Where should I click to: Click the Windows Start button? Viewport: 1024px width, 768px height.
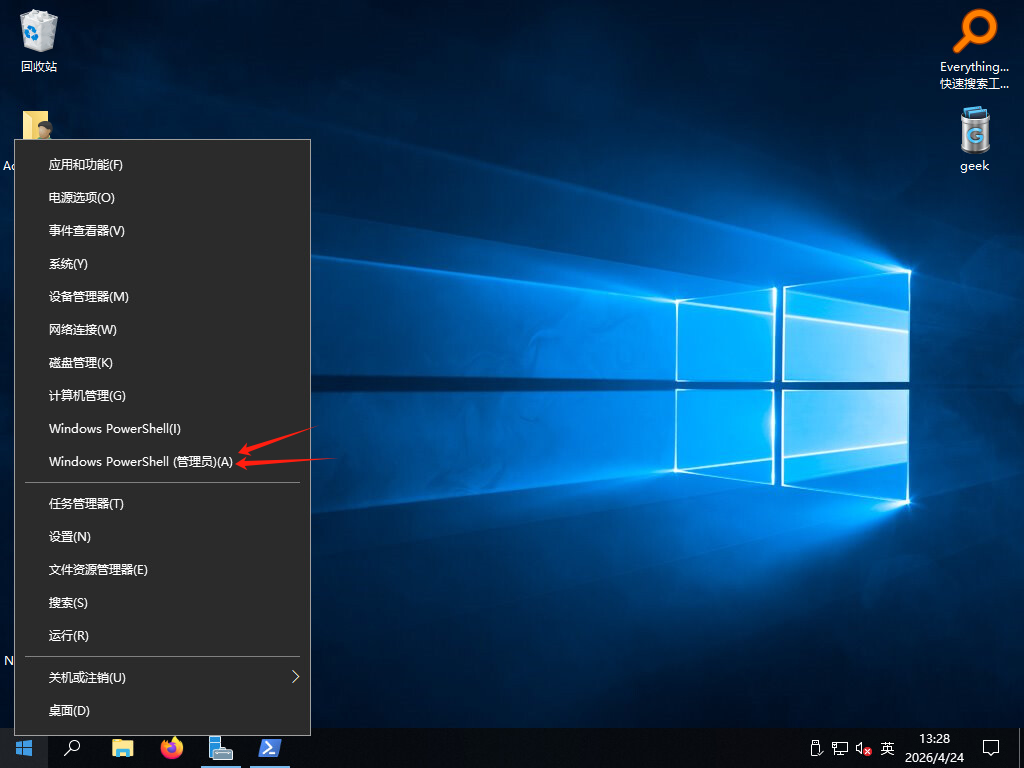coord(24,748)
